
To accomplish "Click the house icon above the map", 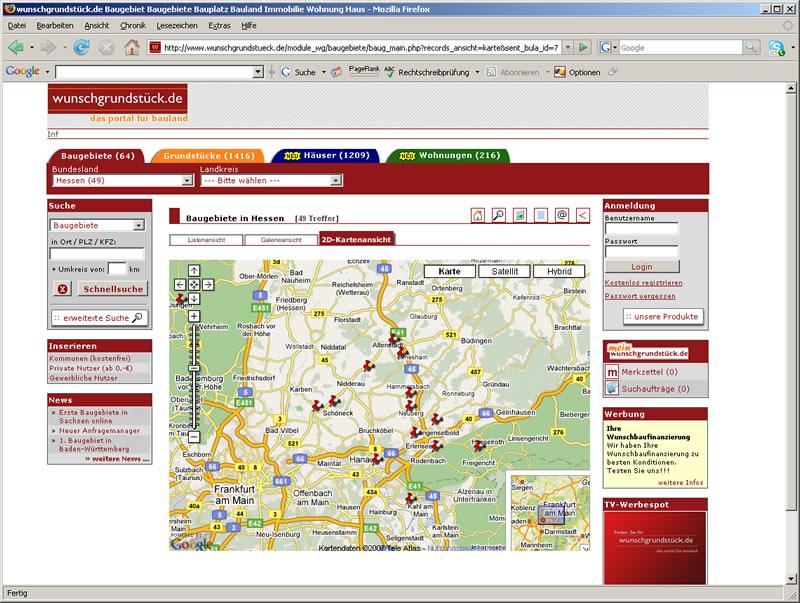I will [478, 215].
